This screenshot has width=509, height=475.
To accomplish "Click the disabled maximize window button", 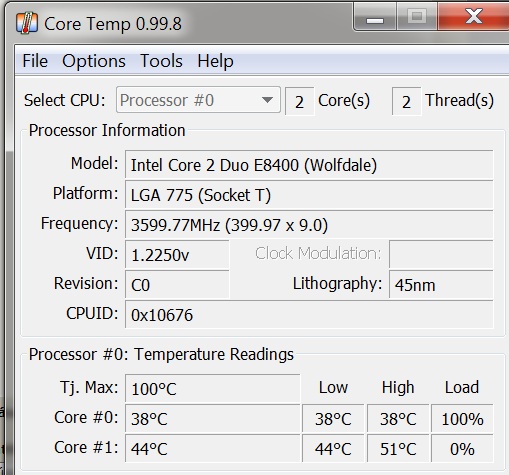I will click(x=417, y=16).
